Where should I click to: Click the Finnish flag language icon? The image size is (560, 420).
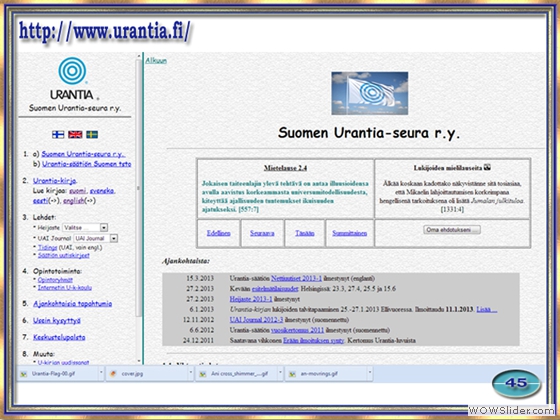point(58,134)
